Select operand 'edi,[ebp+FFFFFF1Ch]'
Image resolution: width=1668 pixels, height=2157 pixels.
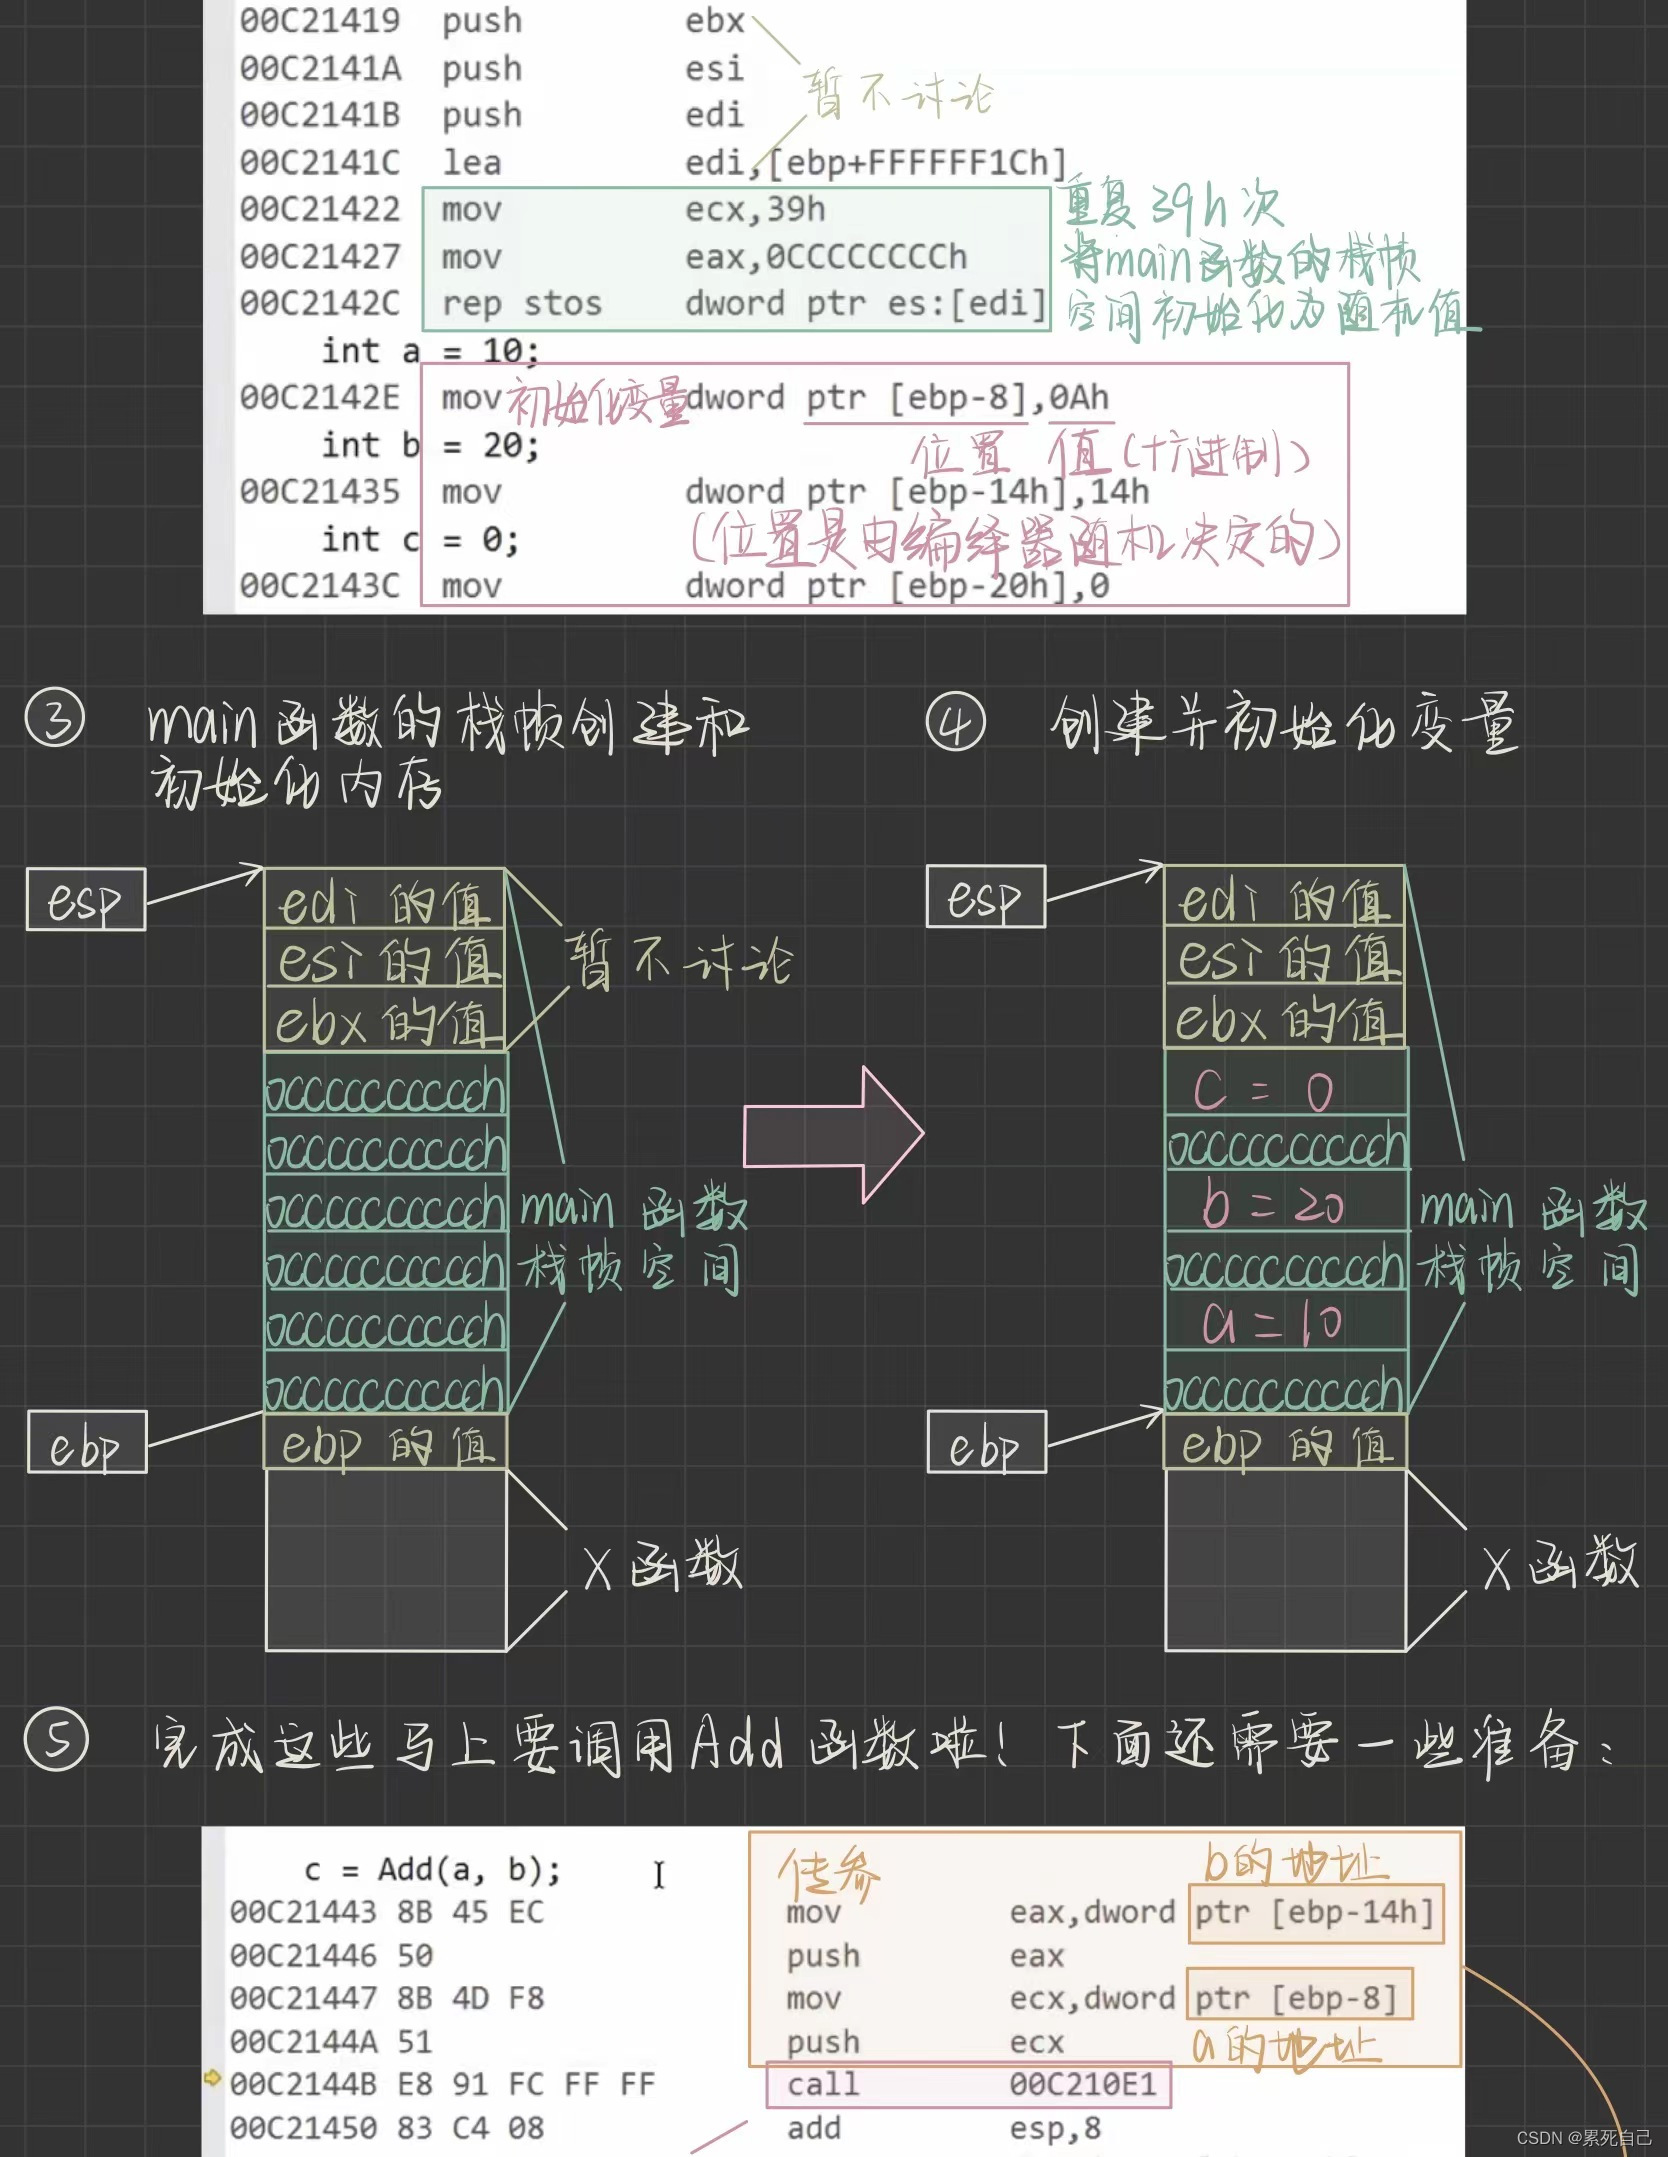tap(876, 162)
